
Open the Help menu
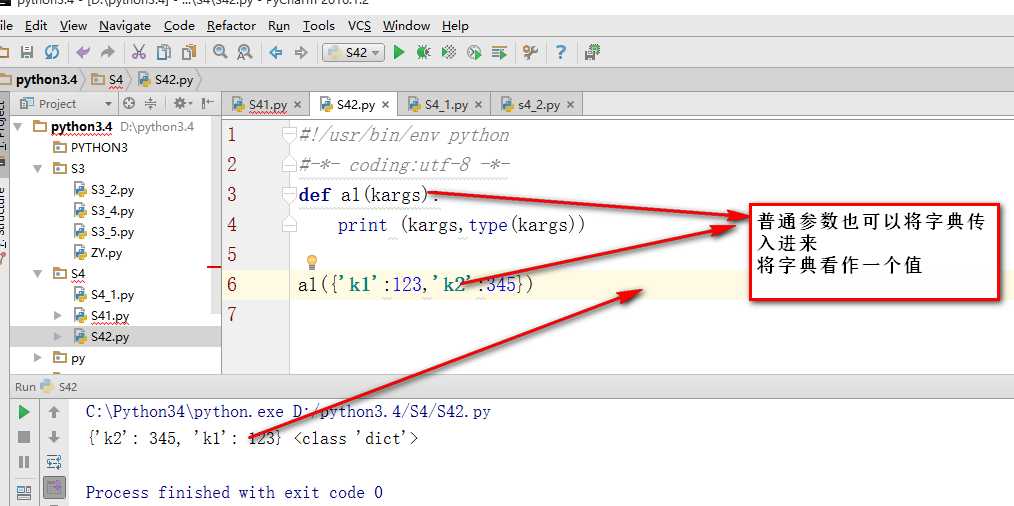click(455, 26)
